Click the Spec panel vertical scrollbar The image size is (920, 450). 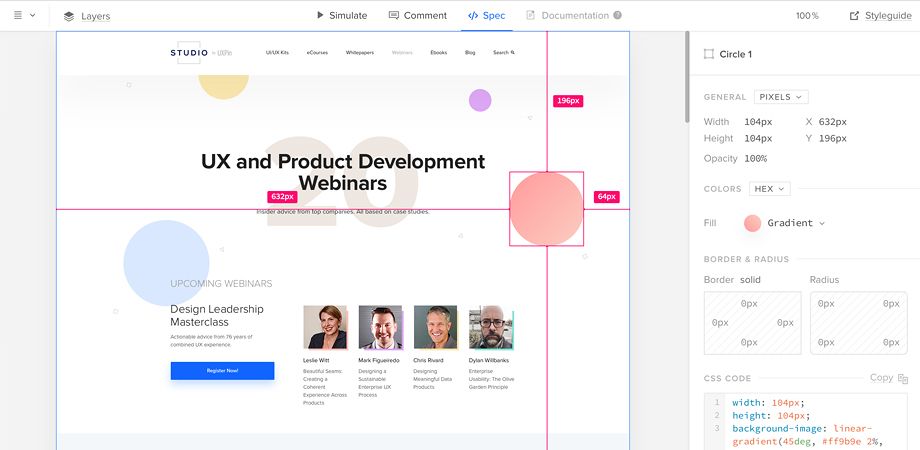[x=687, y=79]
